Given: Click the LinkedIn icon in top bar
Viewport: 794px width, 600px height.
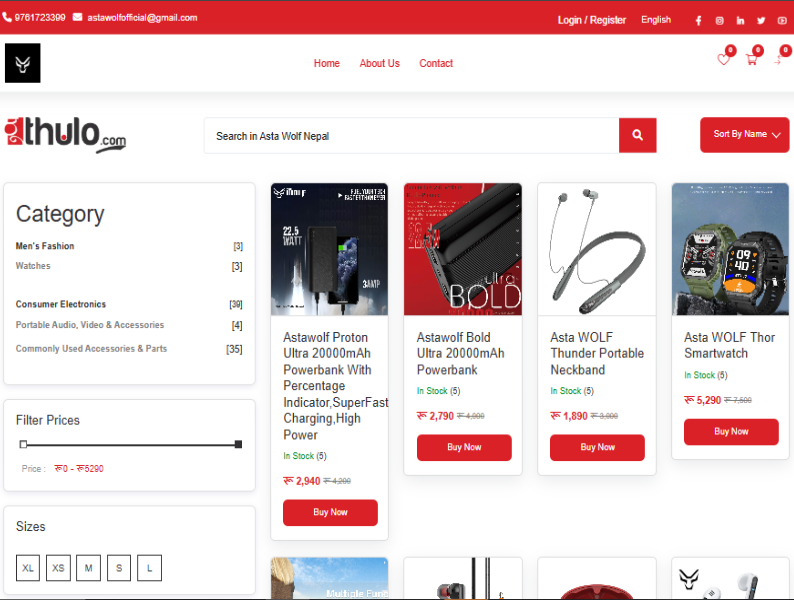Looking at the screenshot, I should [x=740, y=20].
